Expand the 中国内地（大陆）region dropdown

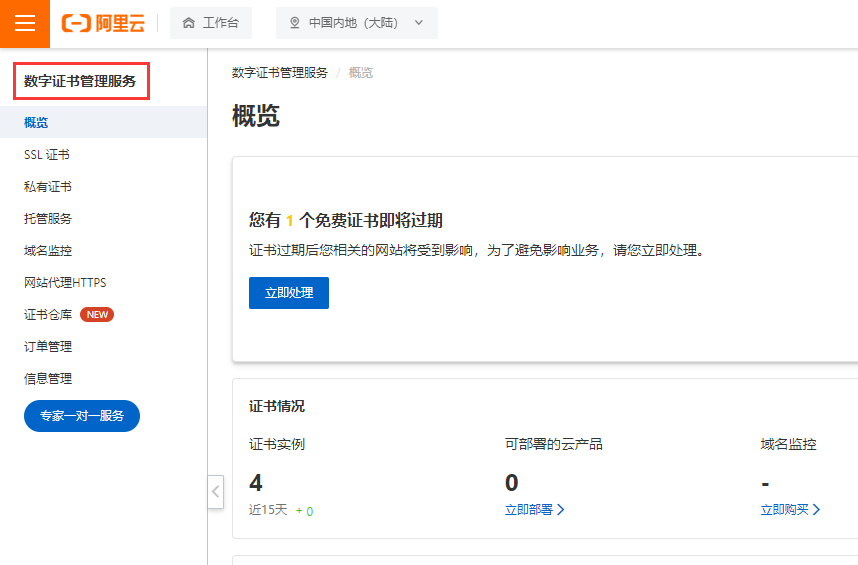click(357, 23)
